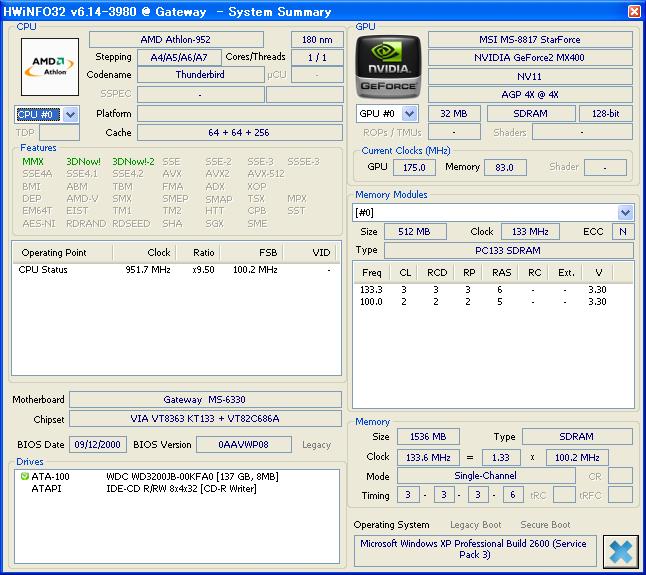Click the VIA VT8363 KT133 chipset field
Screen dimensions: 646x575
[205, 418]
